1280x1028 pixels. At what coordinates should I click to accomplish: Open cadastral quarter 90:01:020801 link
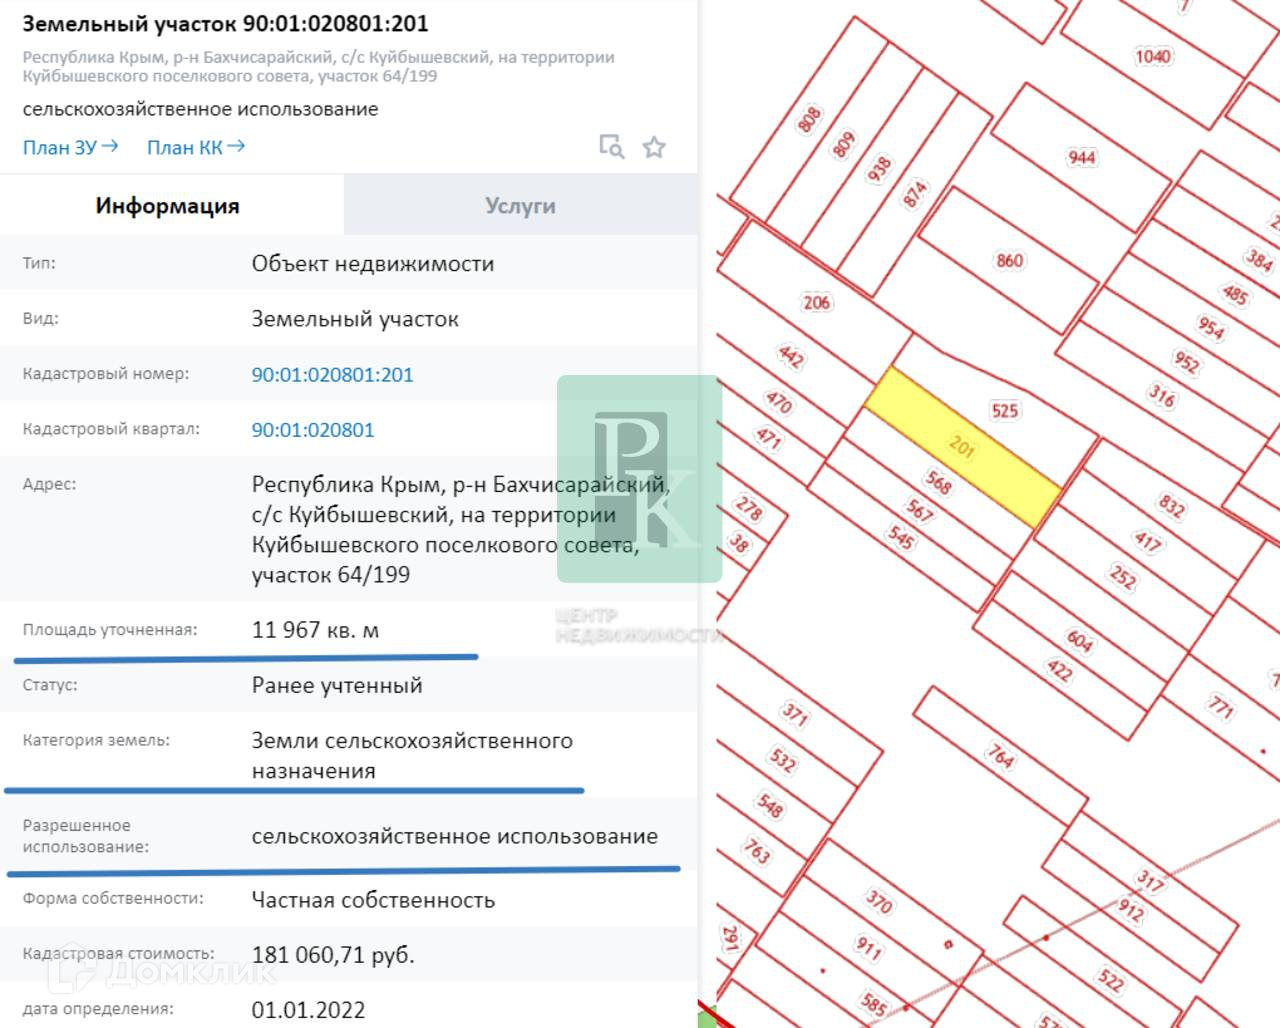(313, 430)
